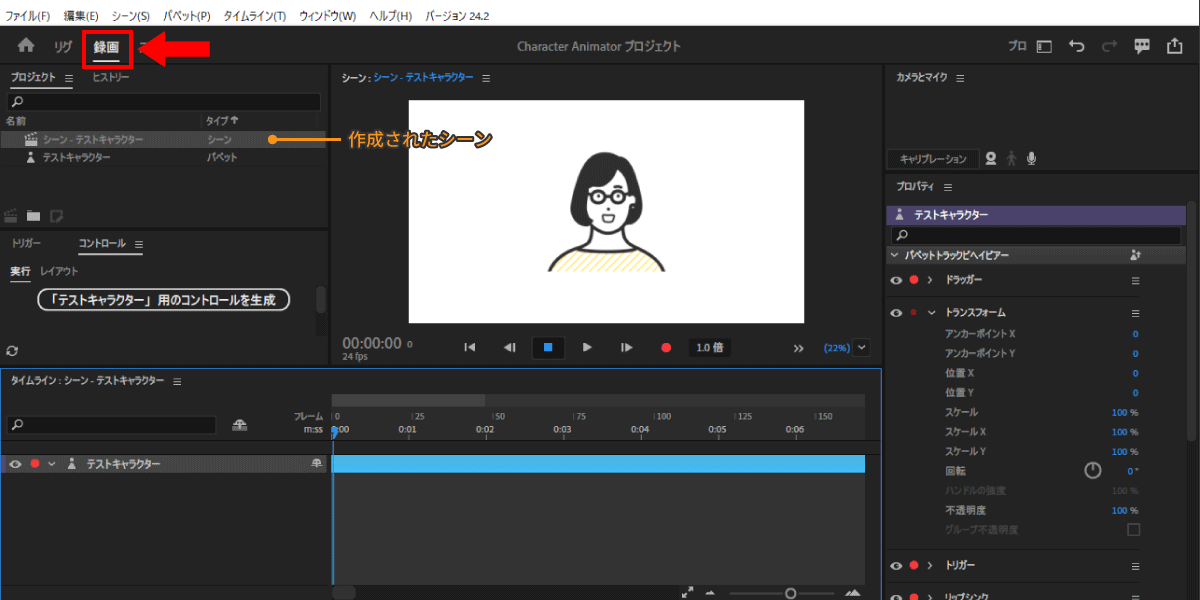1200x600 pixels.
Task: Click the puppet add icon in track behaviors header
Action: (x=1135, y=256)
